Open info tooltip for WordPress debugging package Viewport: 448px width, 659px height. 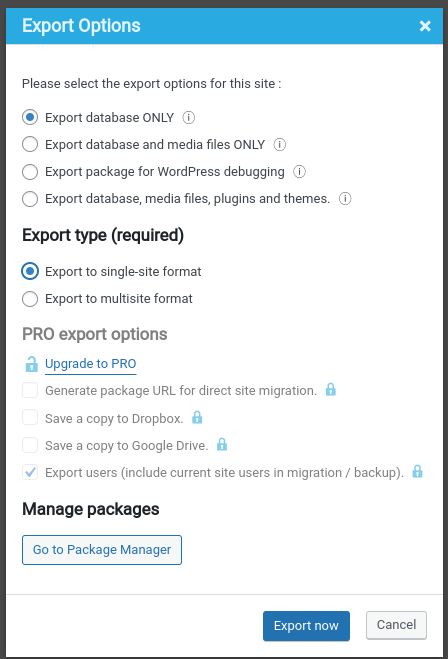pyautogui.click(x=299, y=171)
